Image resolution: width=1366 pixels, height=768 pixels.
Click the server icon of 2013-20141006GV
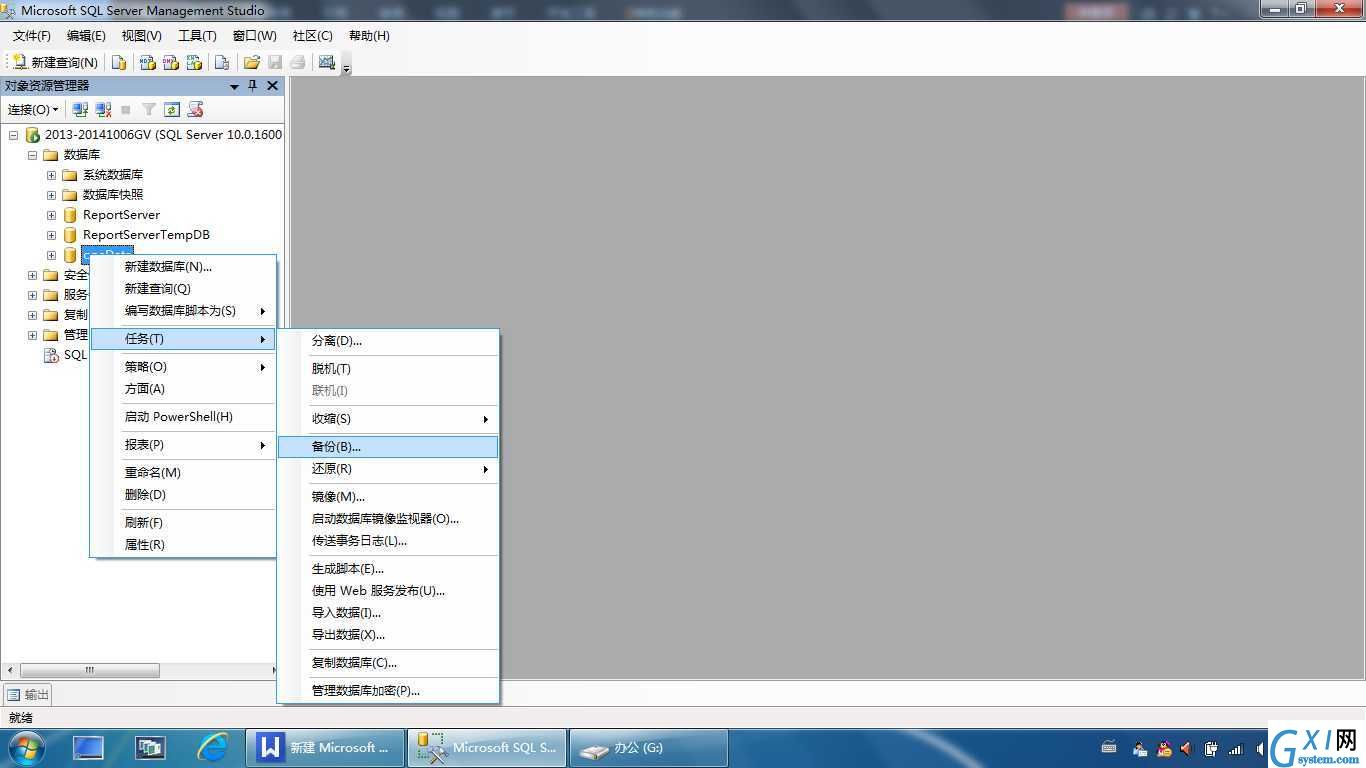[x=32, y=135]
